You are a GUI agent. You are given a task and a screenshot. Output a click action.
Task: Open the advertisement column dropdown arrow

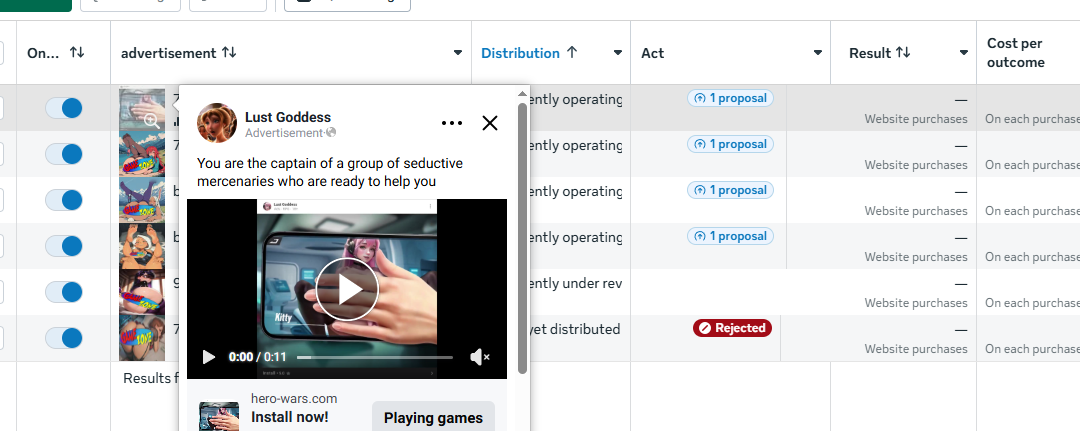point(458,53)
